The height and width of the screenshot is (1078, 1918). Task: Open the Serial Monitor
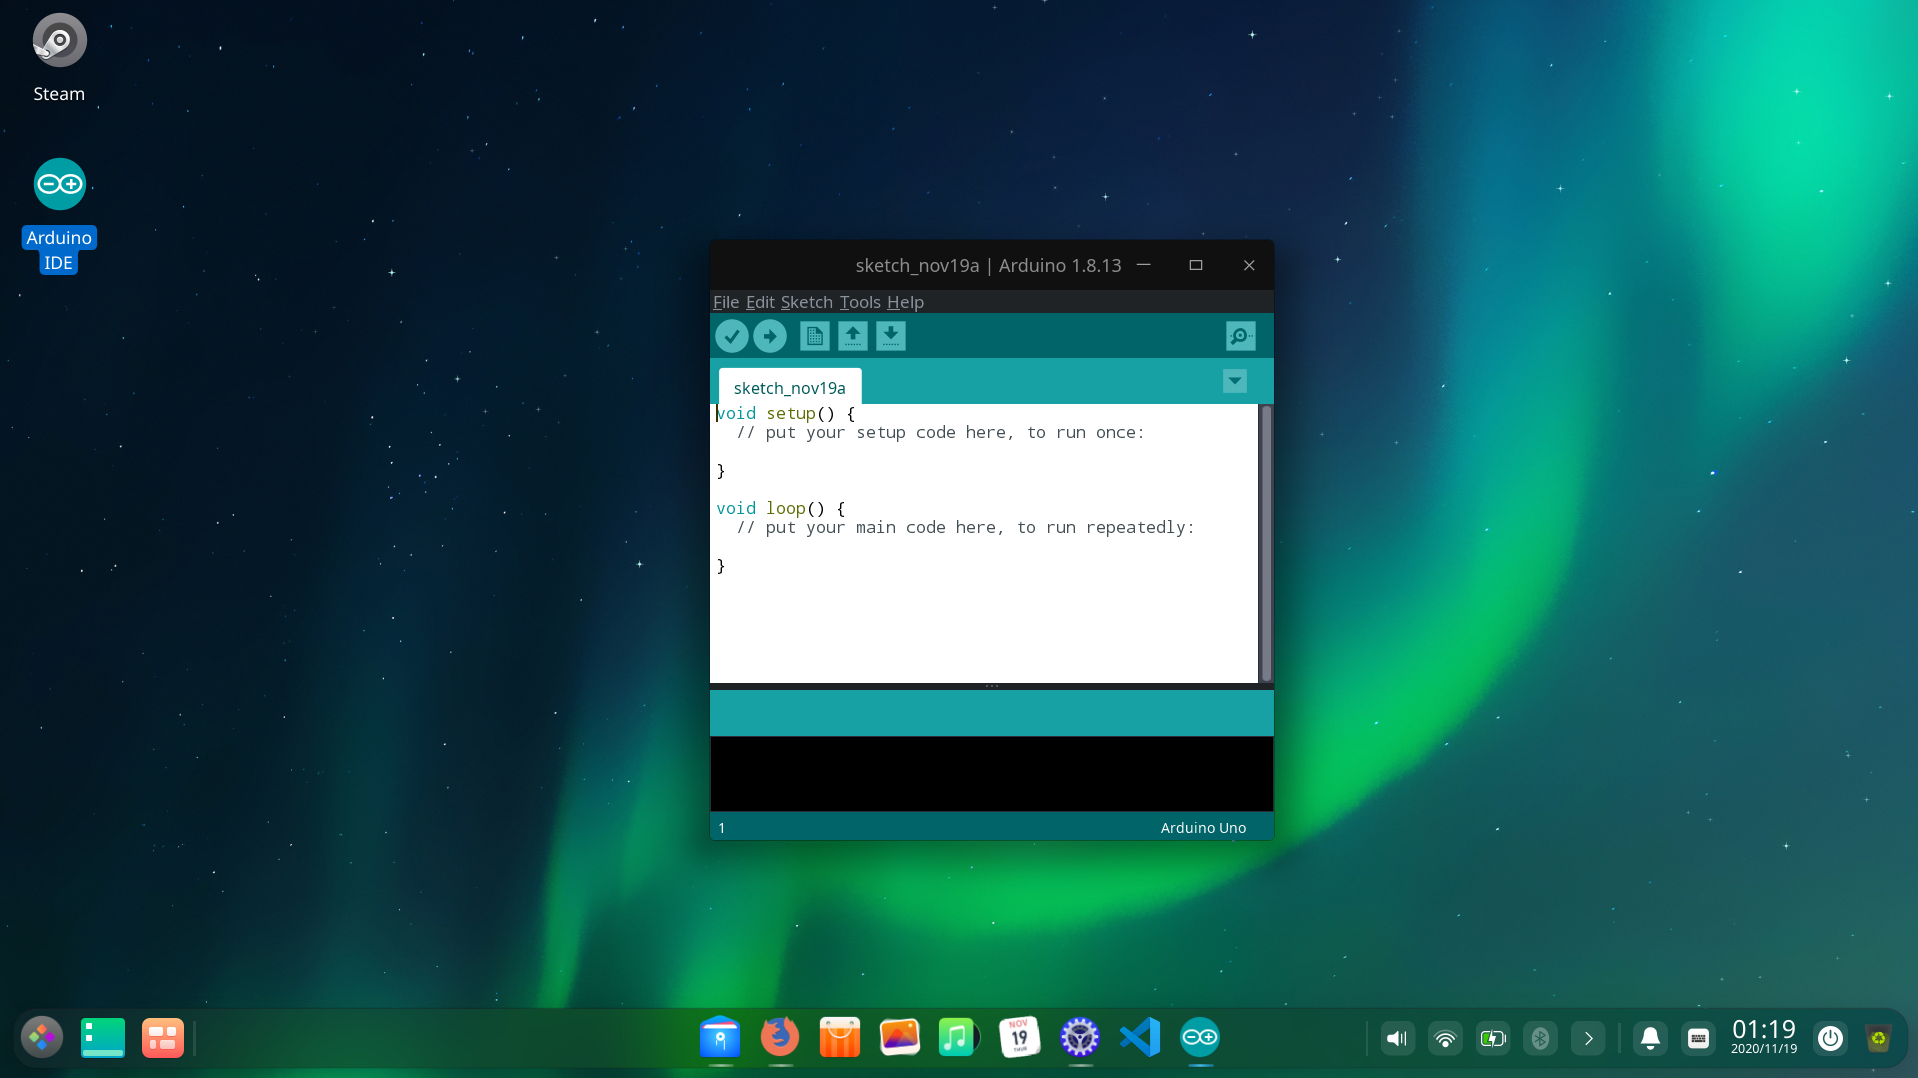[1239, 336]
